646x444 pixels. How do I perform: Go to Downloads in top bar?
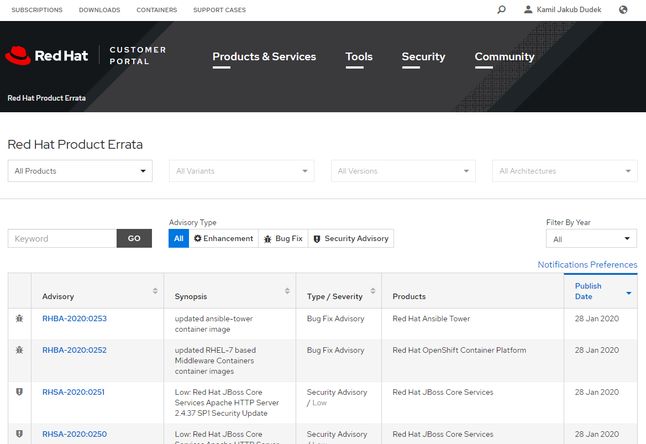tap(99, 9)
